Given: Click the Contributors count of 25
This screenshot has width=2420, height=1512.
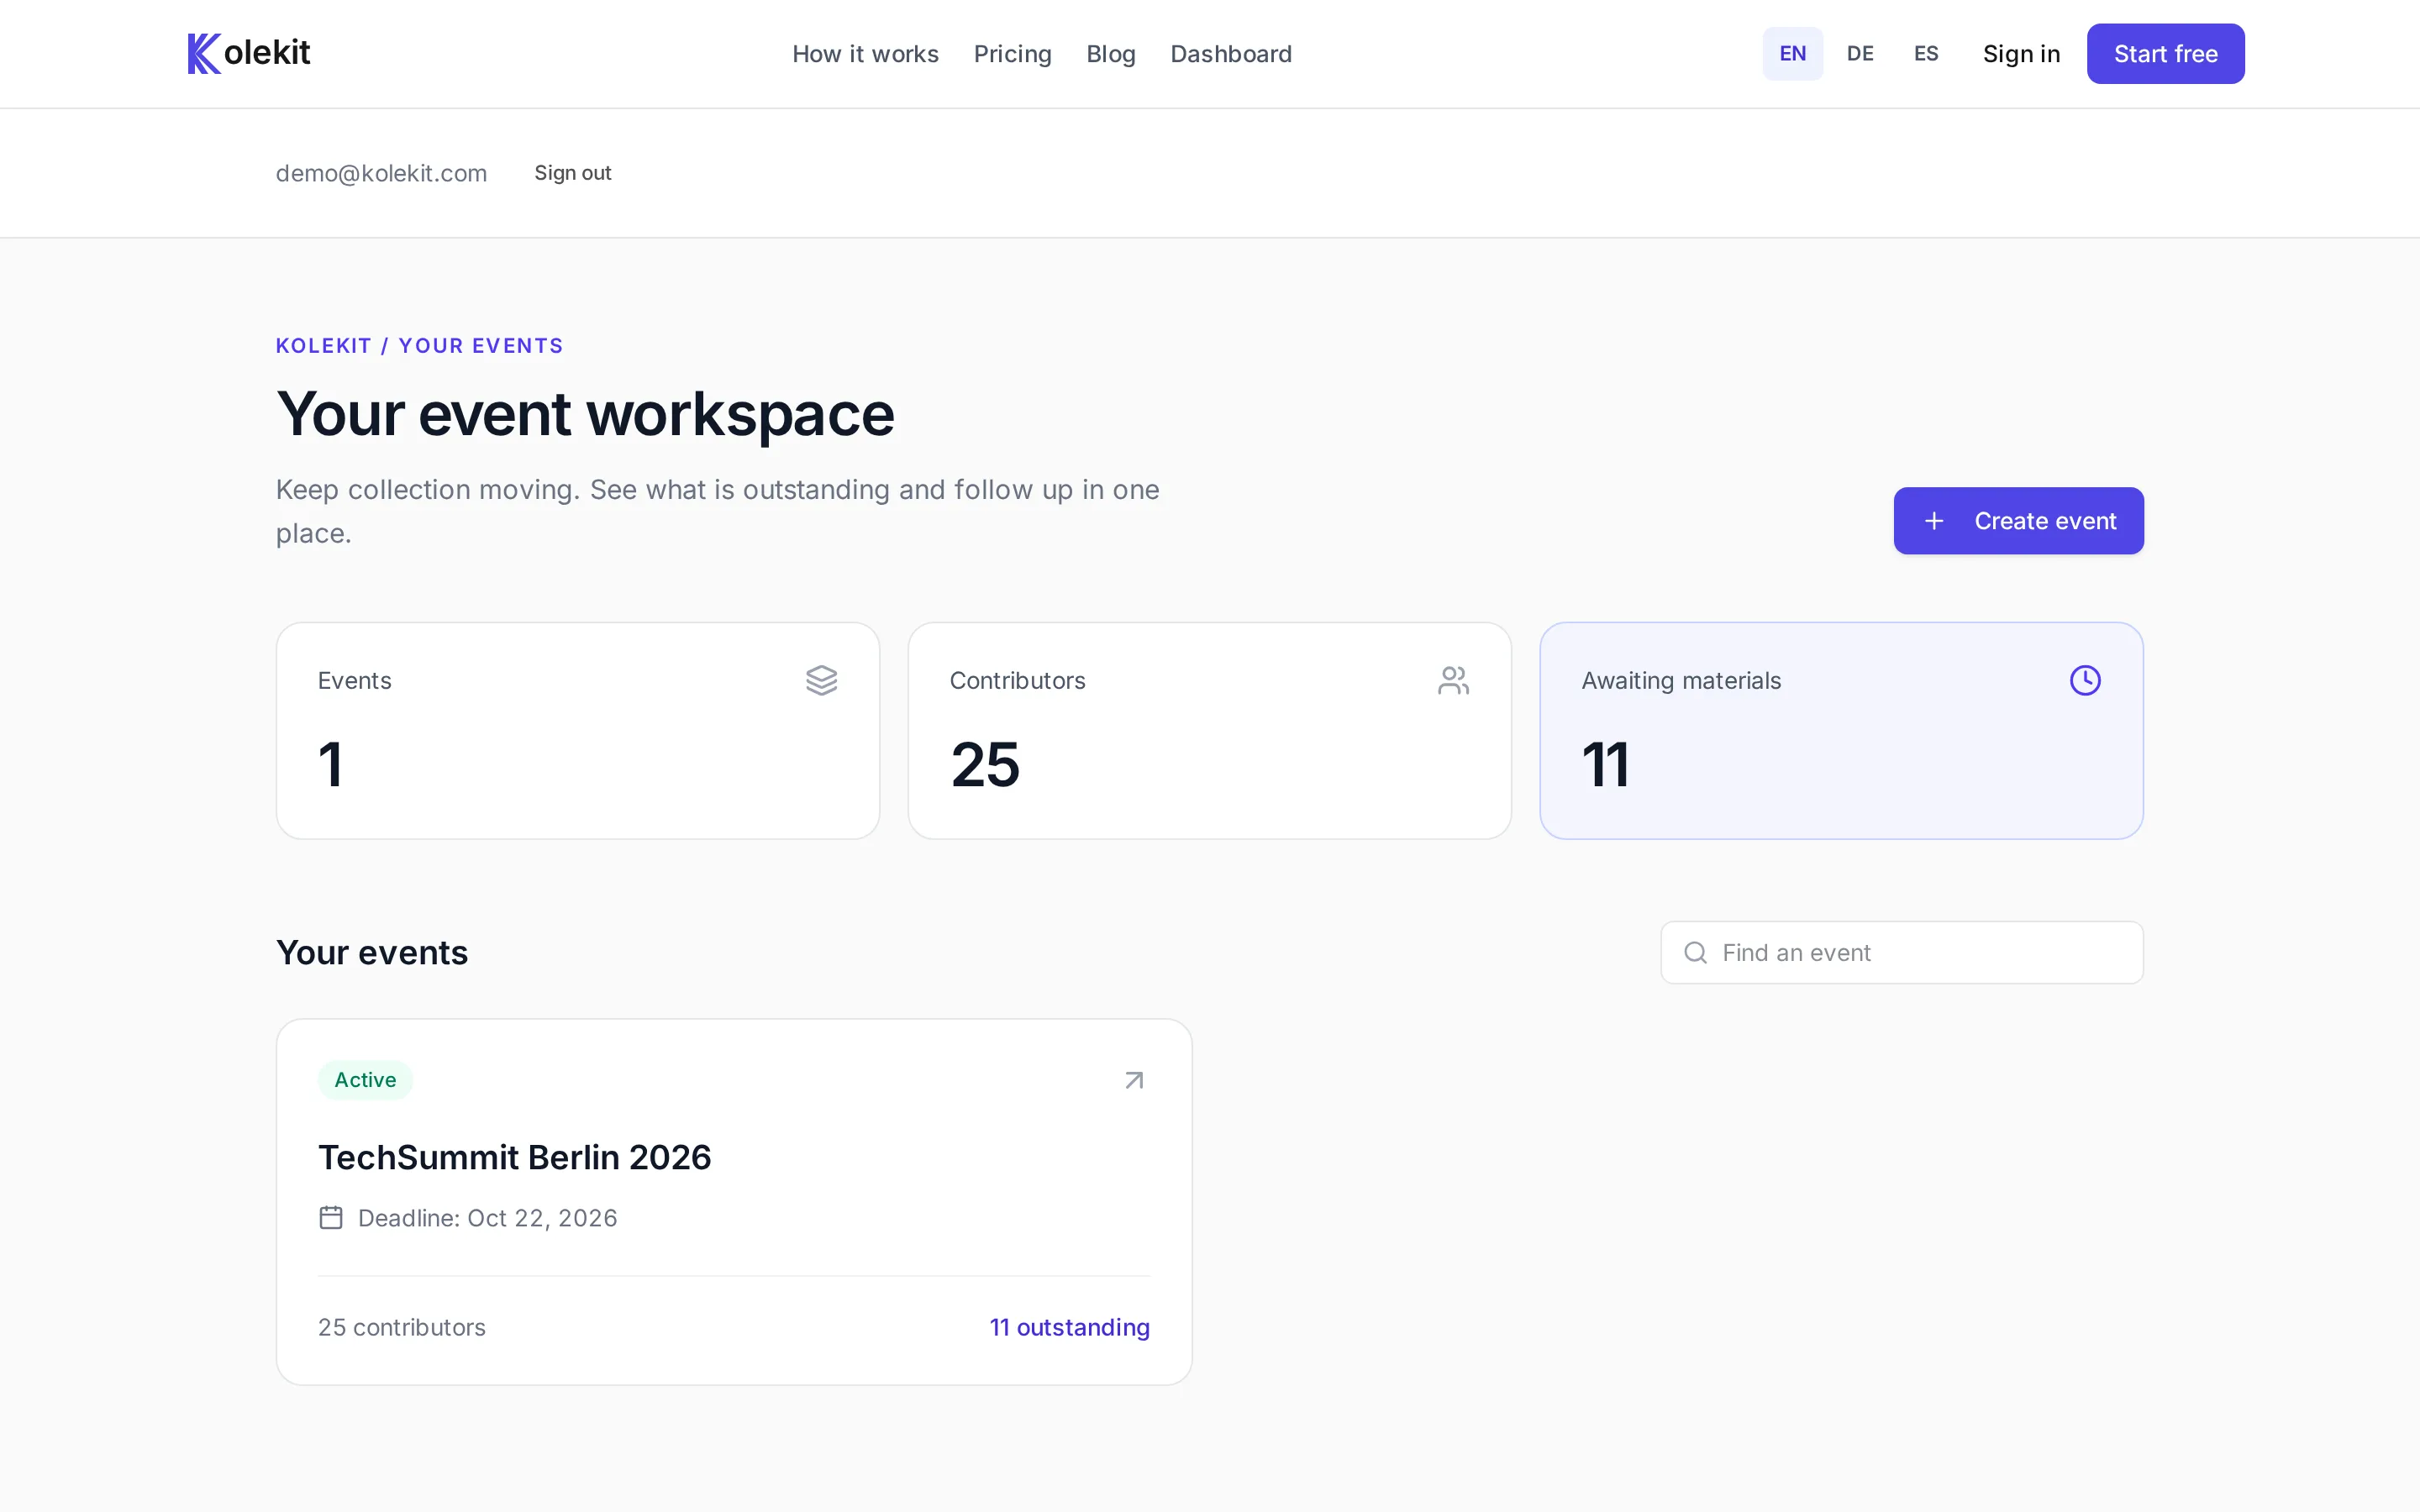Looking at the screenshot, I should click(x=985, y=765).
